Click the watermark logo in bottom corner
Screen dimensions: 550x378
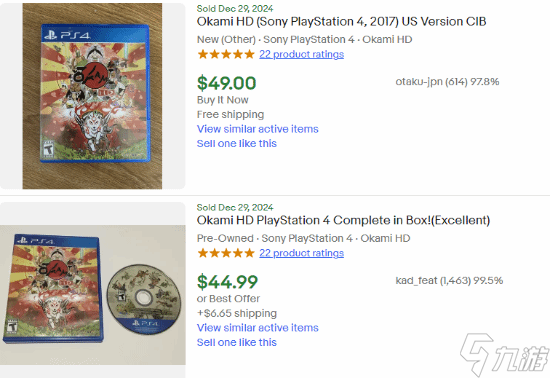click(x=504, y=354)
